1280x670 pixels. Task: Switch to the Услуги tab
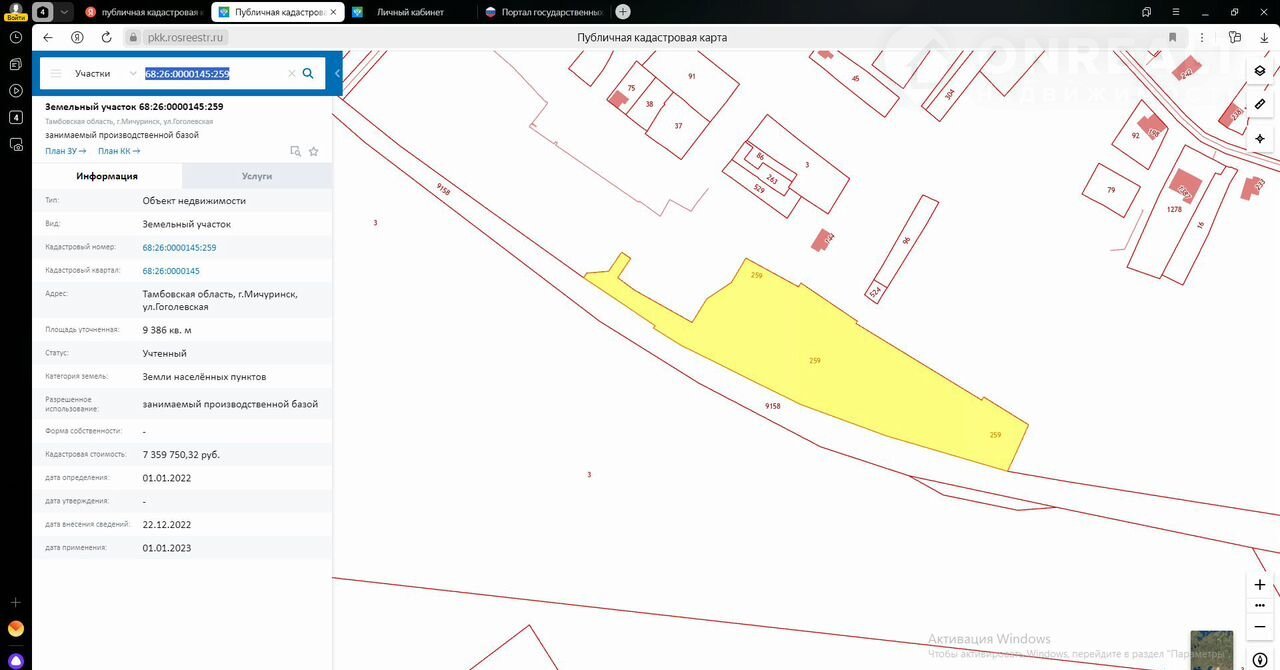coord(257,176)
